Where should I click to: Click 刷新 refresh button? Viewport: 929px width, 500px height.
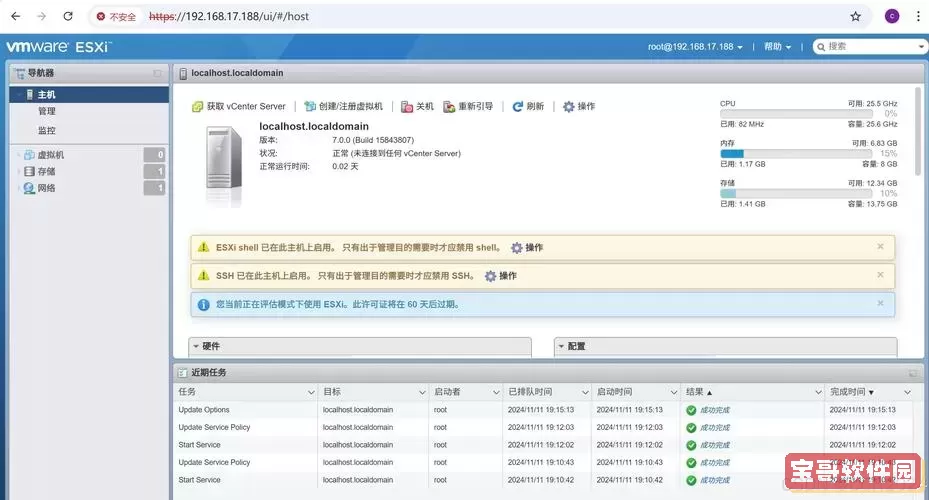coord(528,106)
